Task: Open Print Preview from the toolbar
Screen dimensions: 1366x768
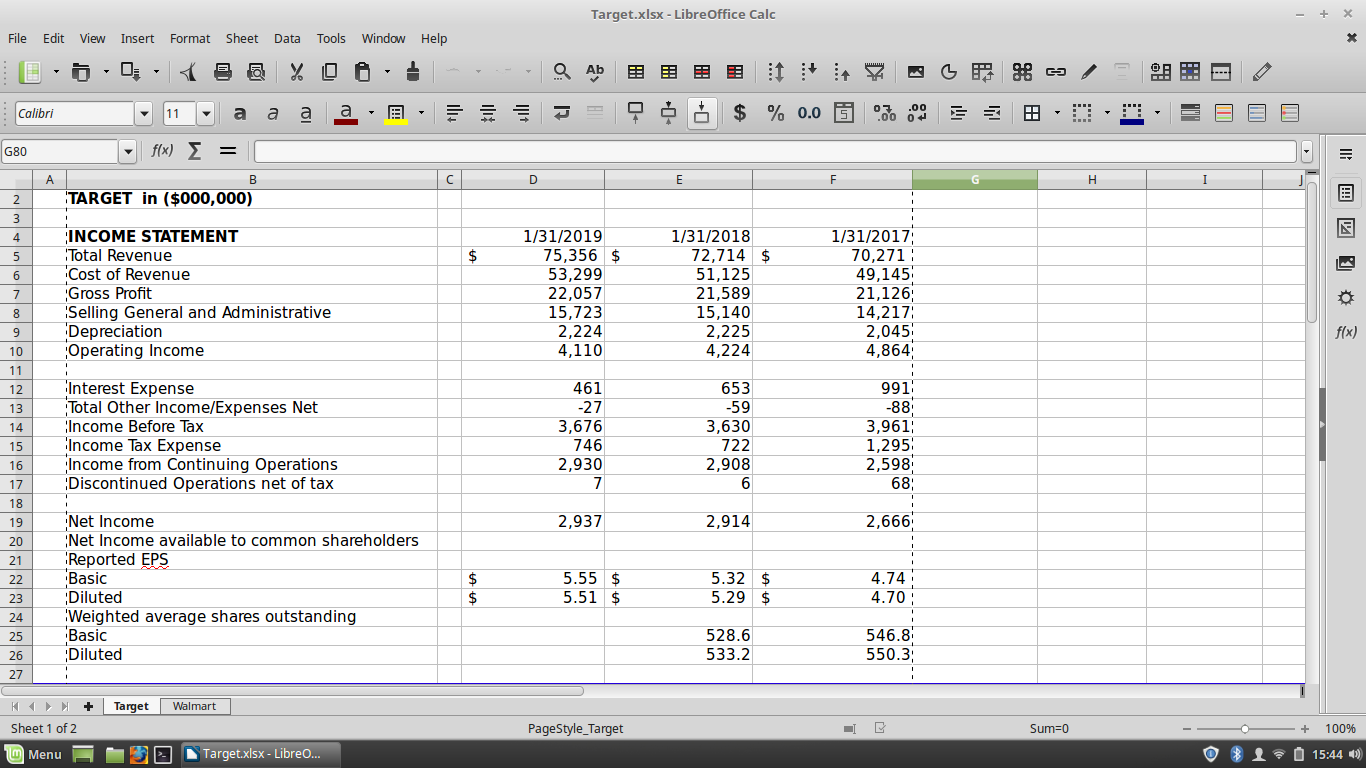Action: (256, 72)
